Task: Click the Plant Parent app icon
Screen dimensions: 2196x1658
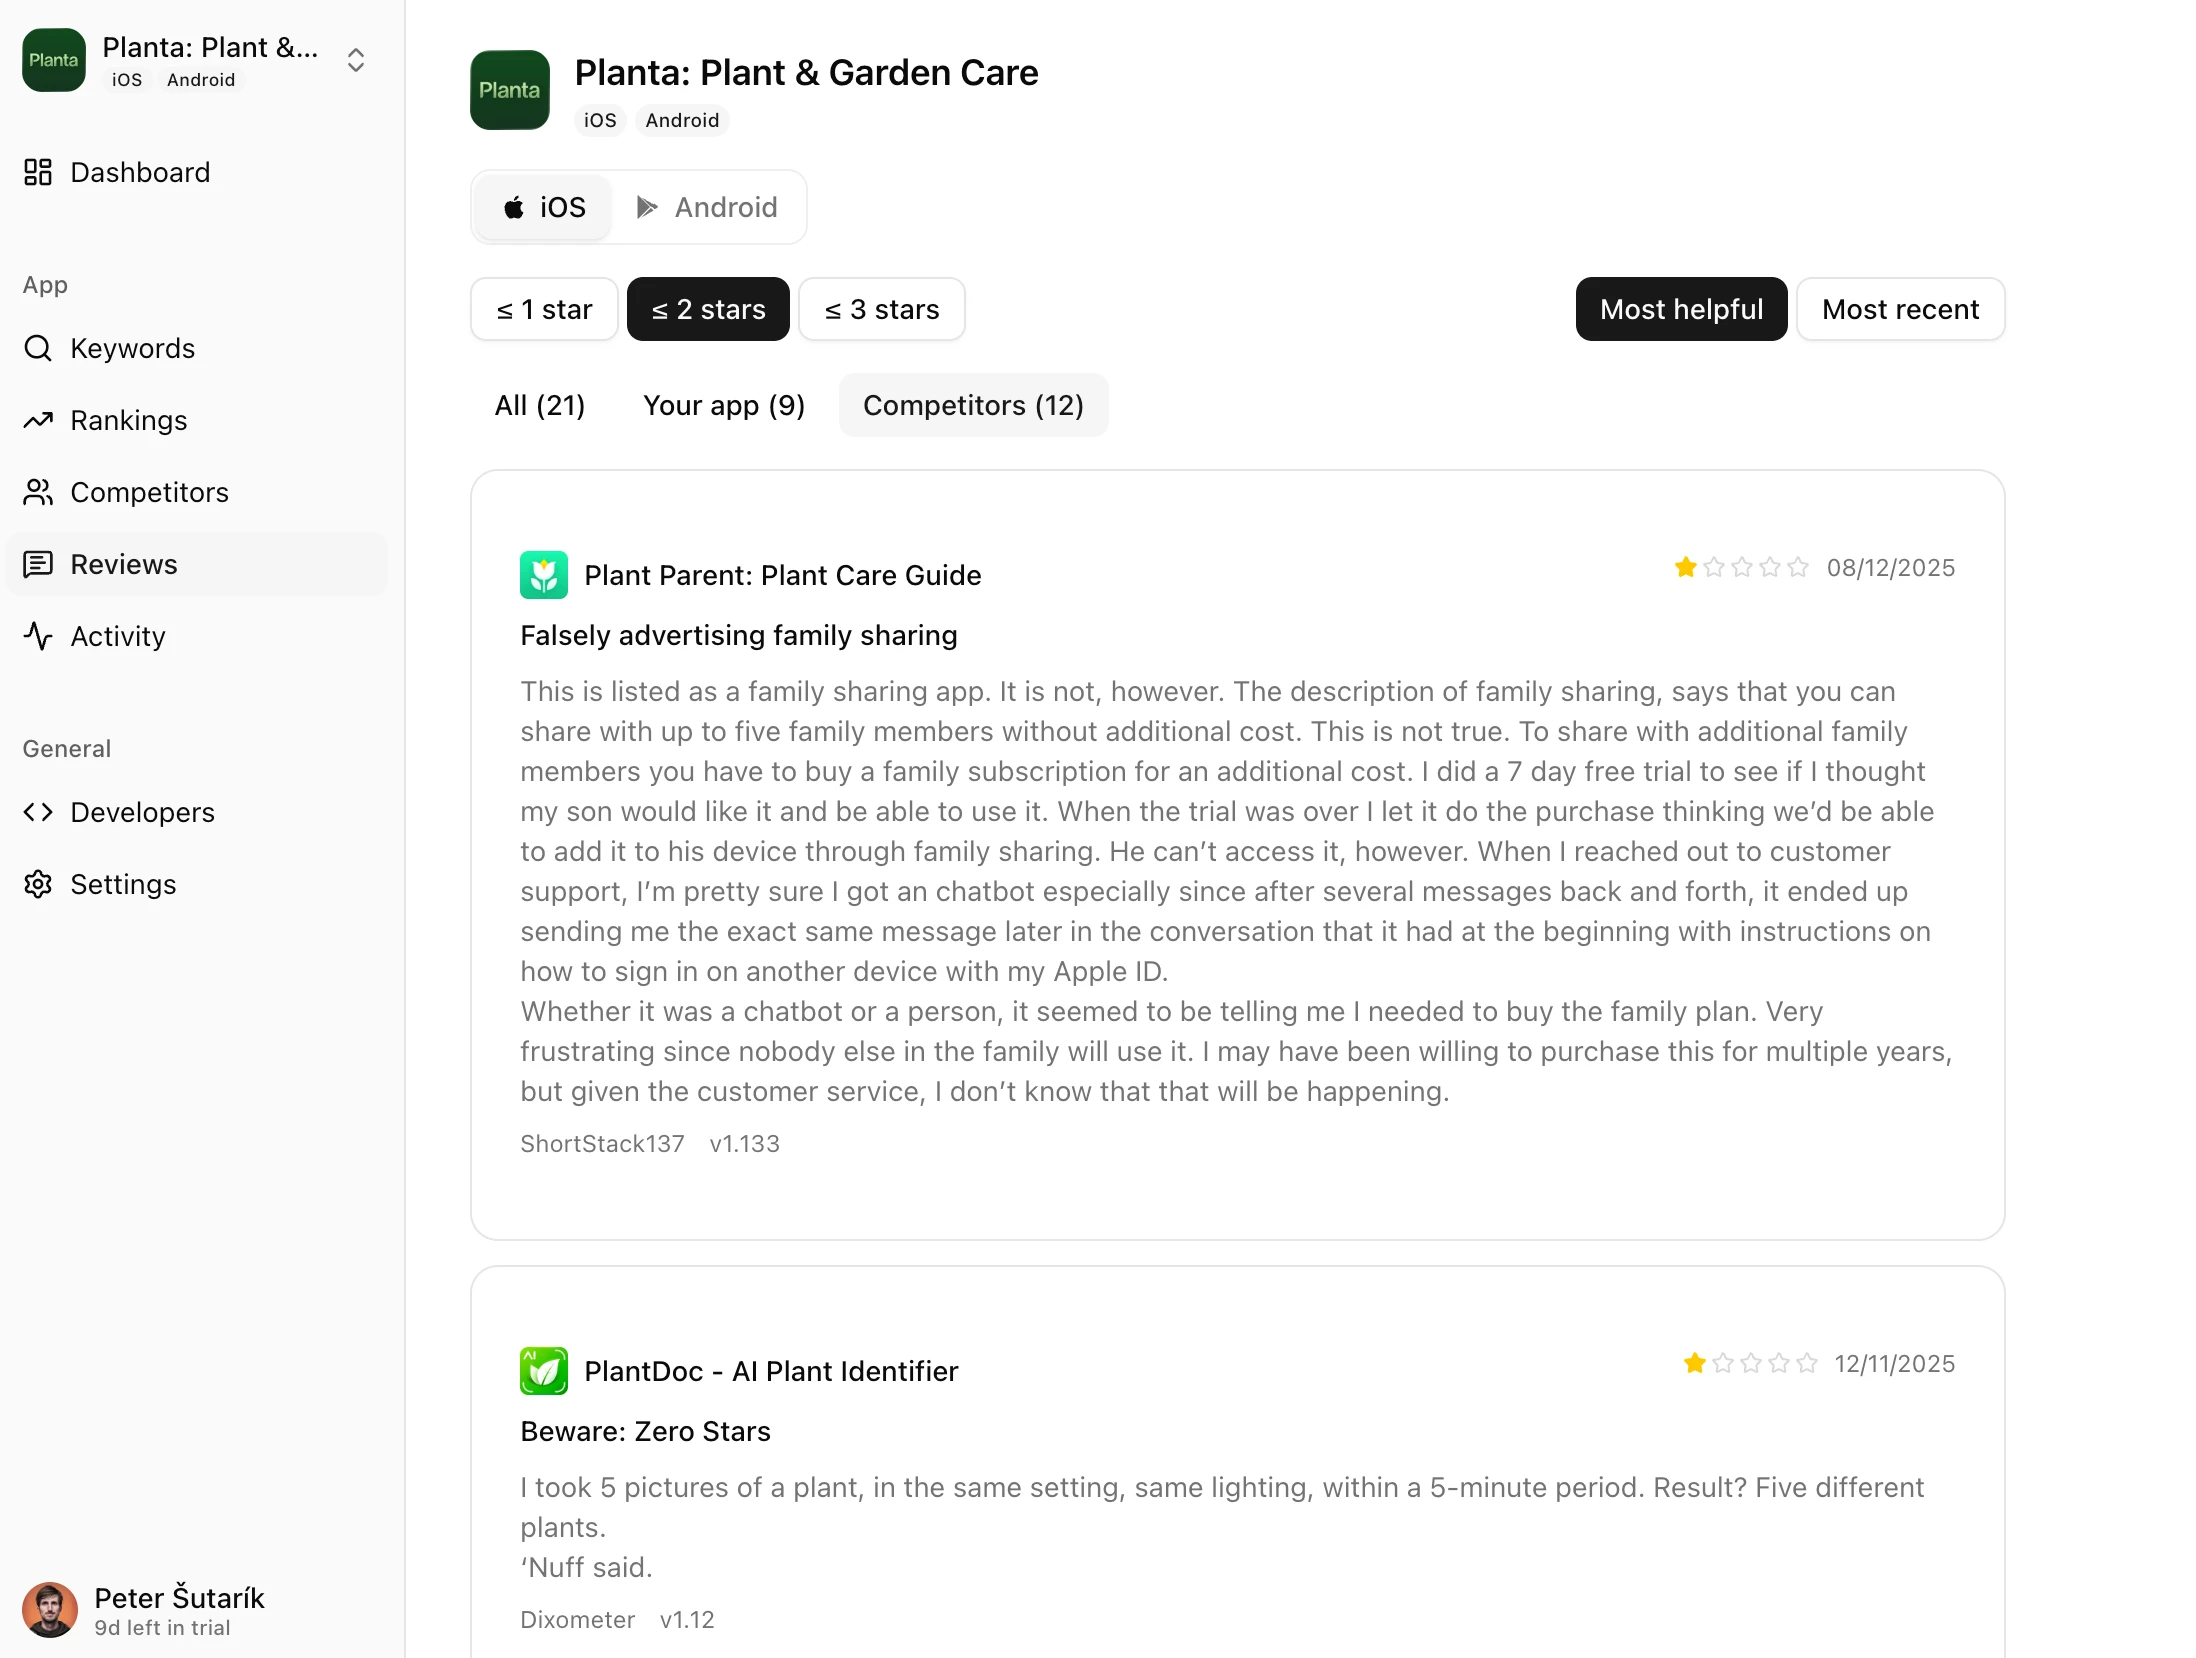Action: [543, 575]
